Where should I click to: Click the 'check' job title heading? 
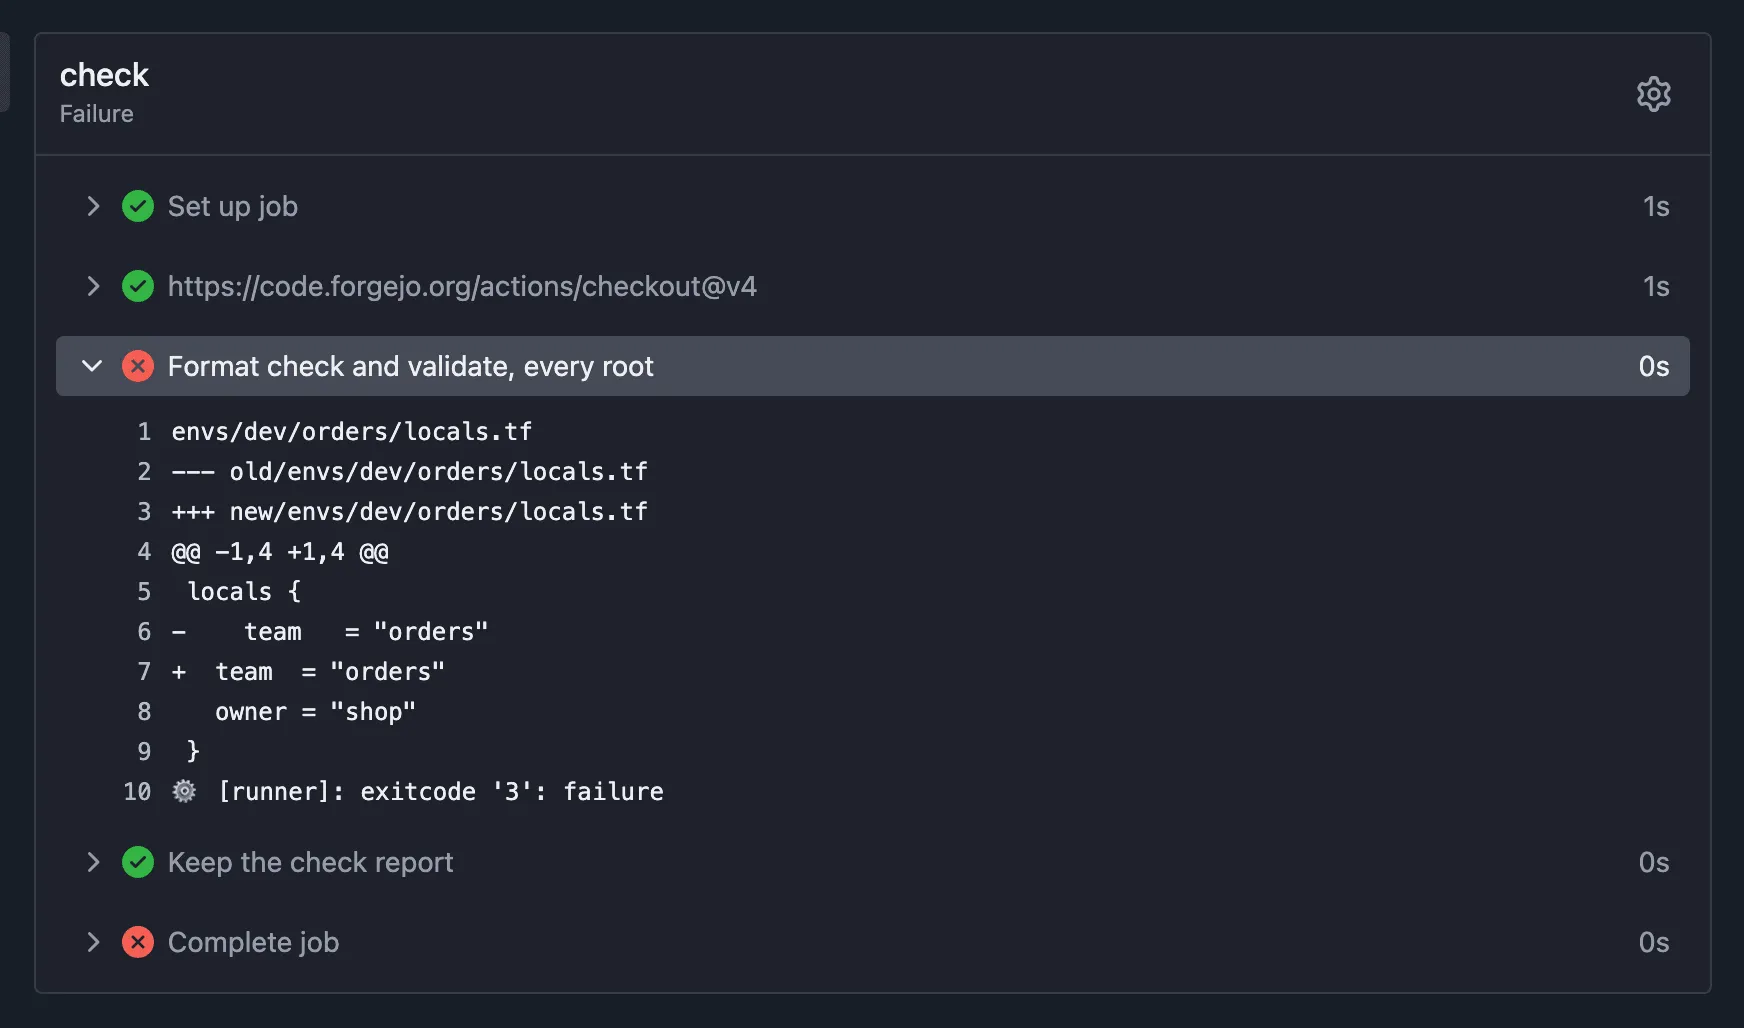[104, 75]
